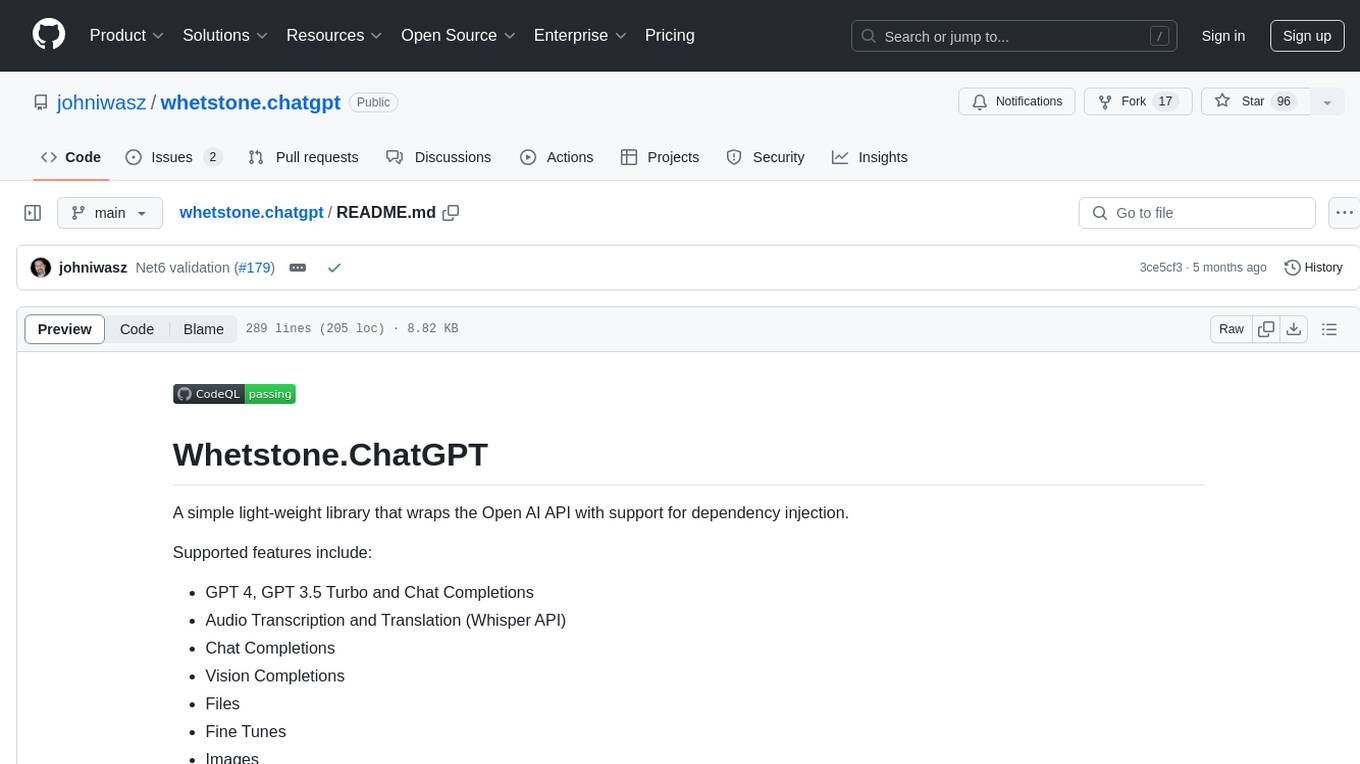1360x764 pixels.
Task: Click the Issues count badge 2
Action: pos(212,157)
